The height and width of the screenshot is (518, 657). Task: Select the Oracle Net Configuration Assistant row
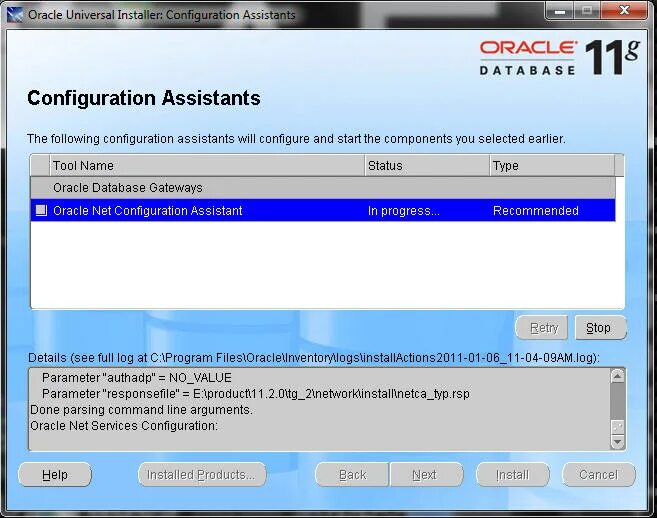pos(323,210)
